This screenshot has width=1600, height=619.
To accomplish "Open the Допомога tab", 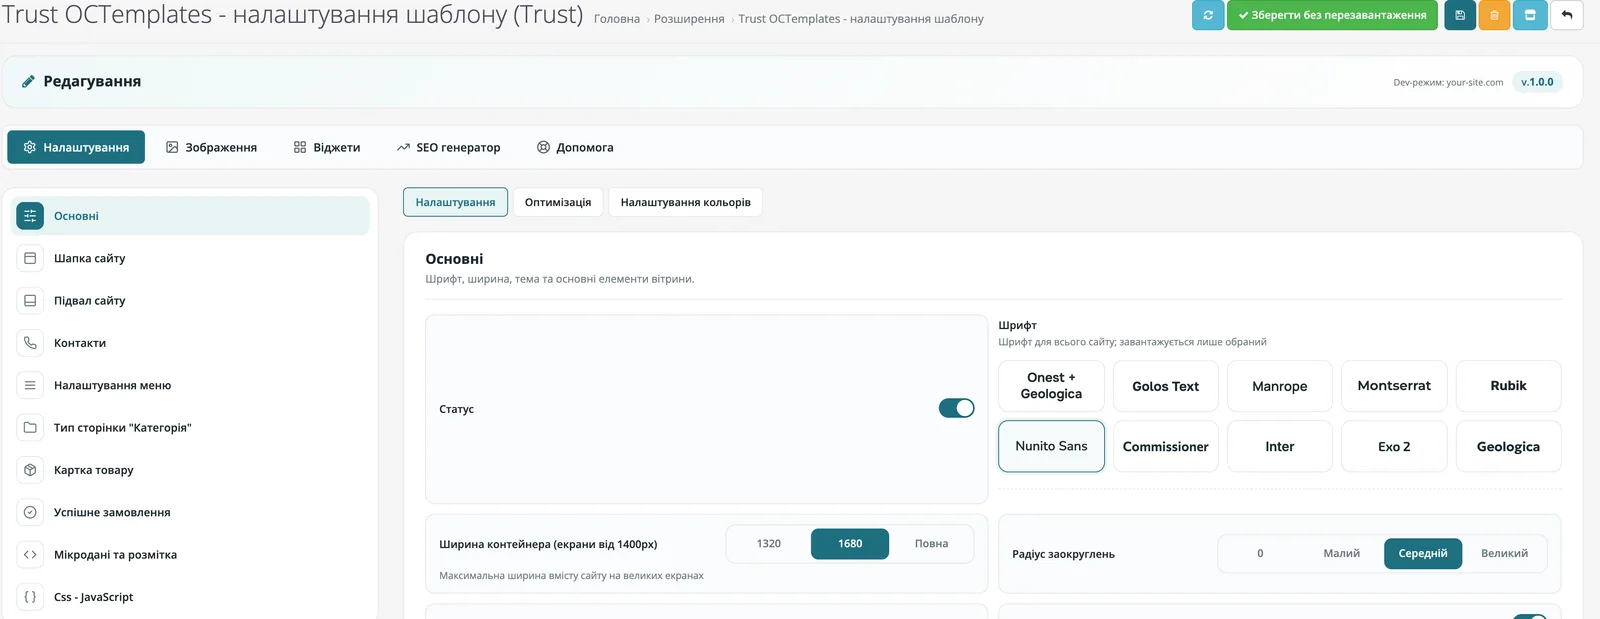I will 575,147.
